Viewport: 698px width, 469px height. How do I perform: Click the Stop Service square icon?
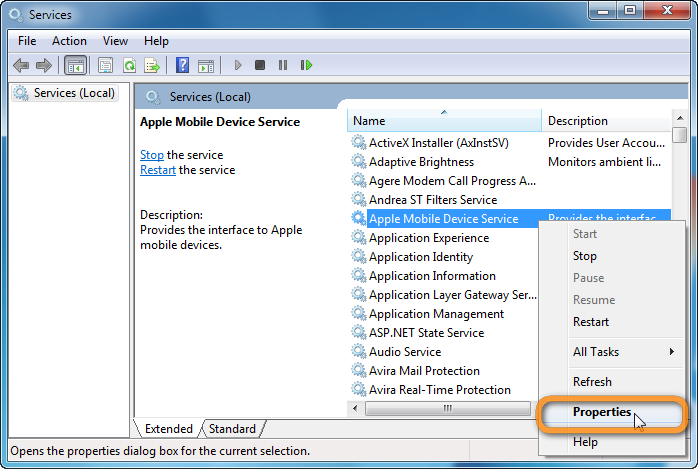pos(260,65)
